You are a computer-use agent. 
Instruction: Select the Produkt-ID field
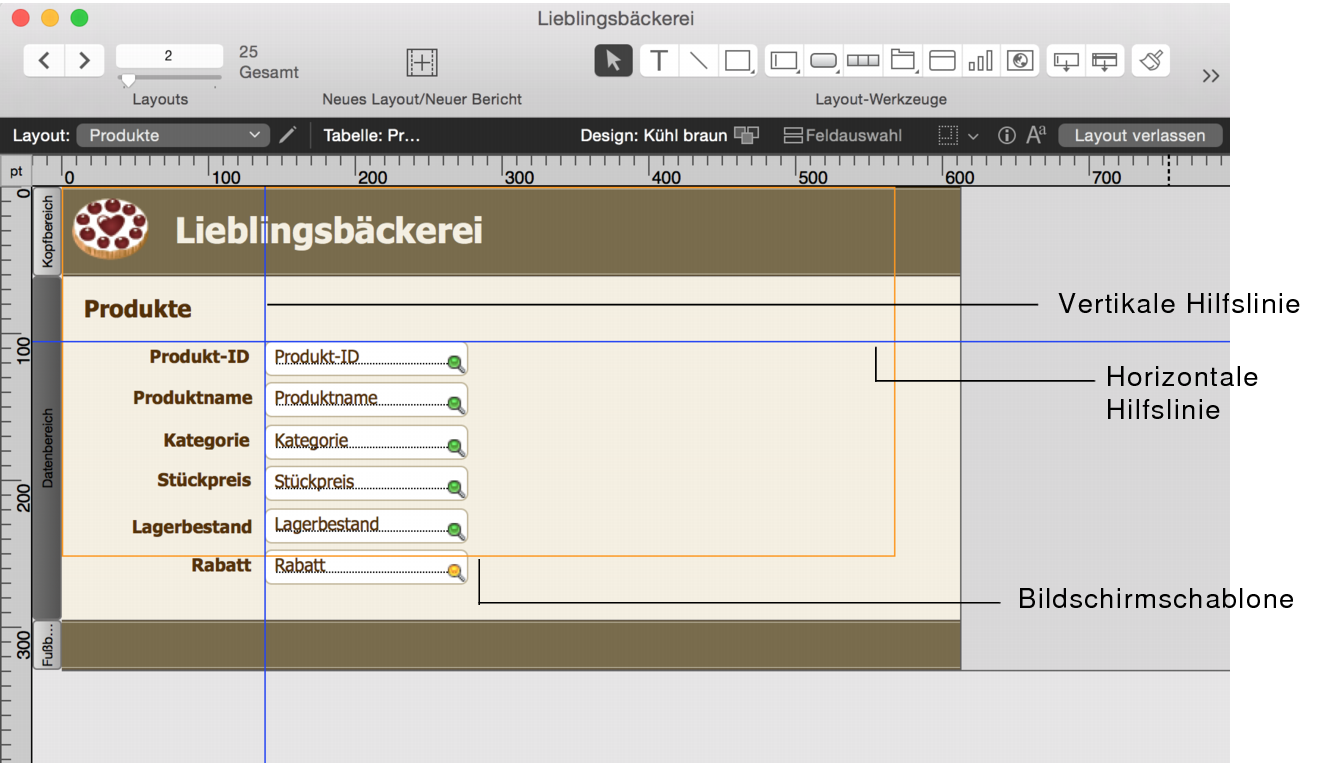[366, 358]
